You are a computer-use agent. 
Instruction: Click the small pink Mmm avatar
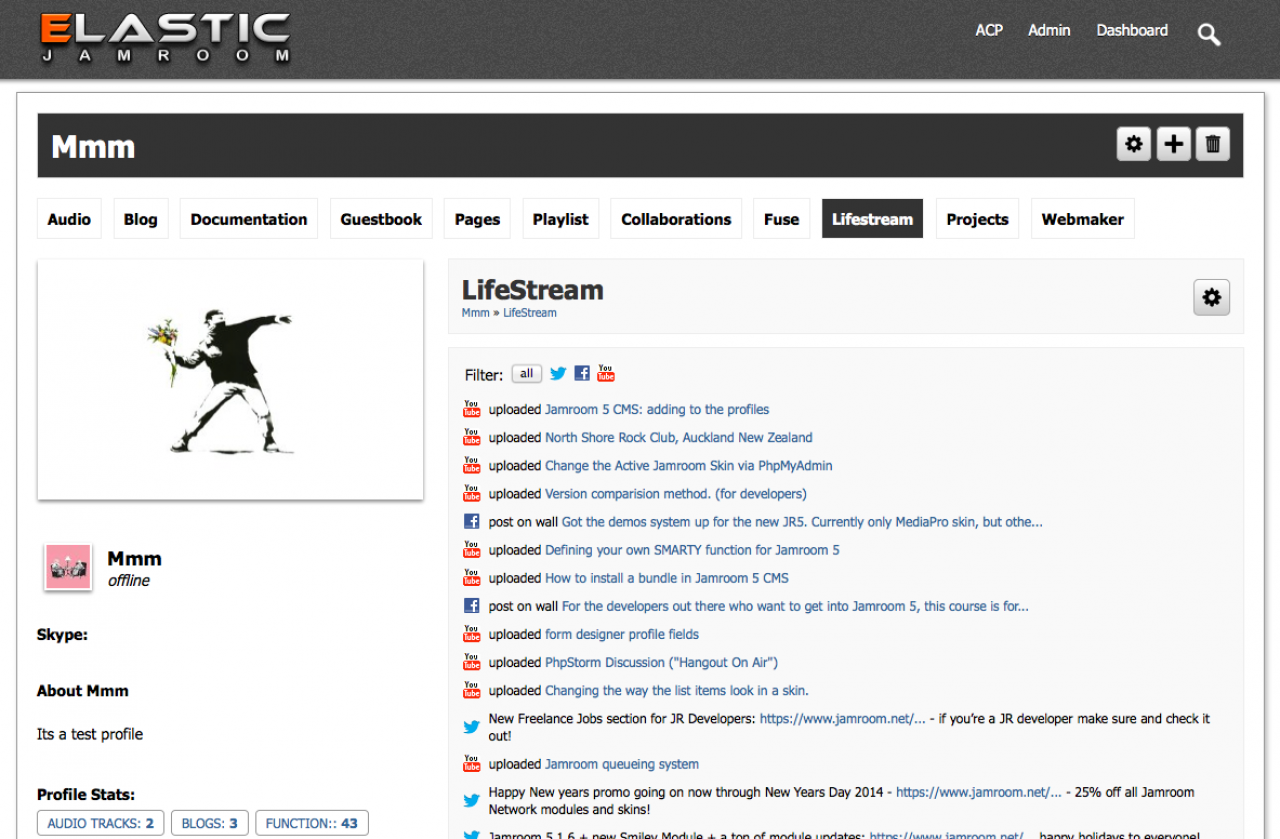(x=68, y=567)
